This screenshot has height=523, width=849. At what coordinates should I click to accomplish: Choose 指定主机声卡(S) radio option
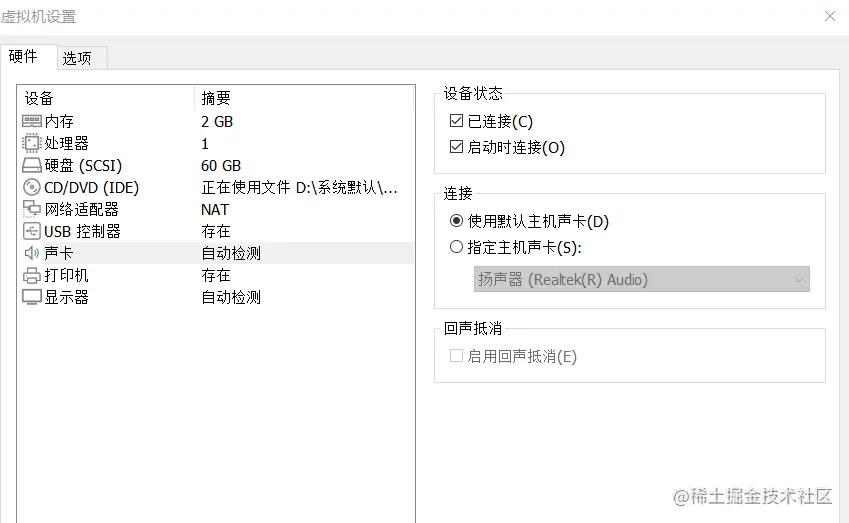pyautogui.click(x=457, y=247)
